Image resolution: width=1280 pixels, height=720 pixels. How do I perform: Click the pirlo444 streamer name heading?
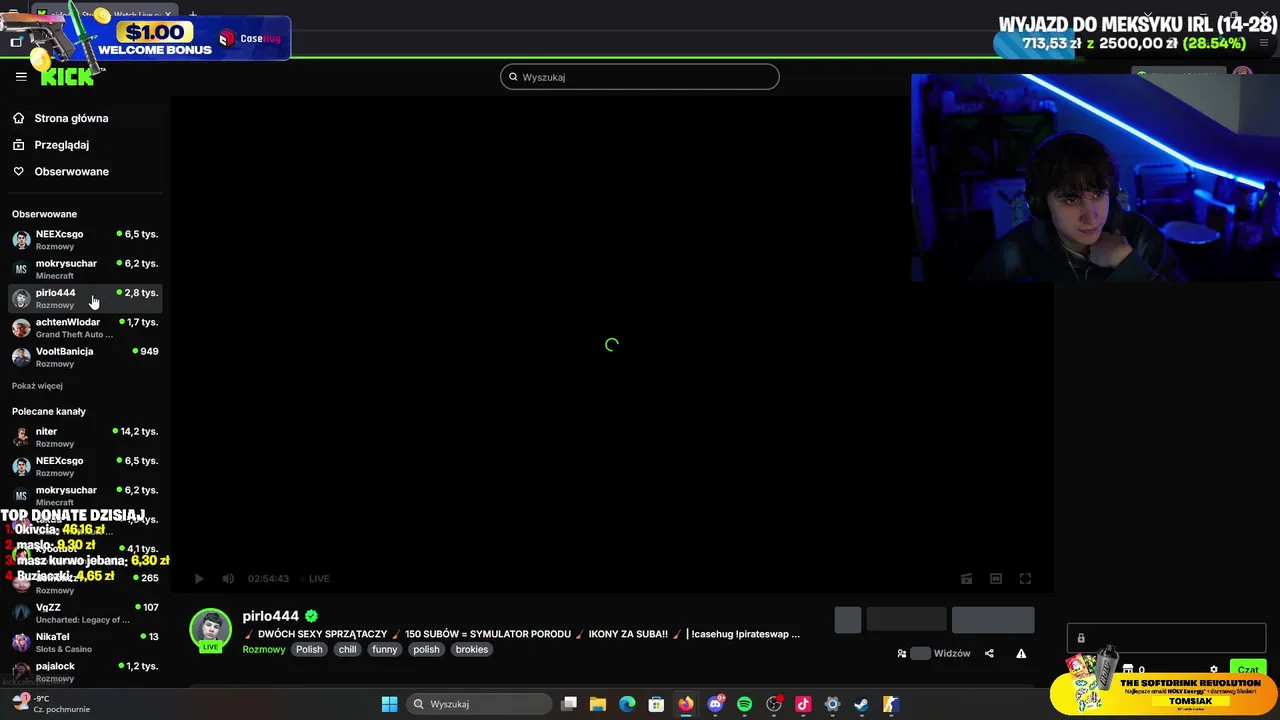point(270,616)
